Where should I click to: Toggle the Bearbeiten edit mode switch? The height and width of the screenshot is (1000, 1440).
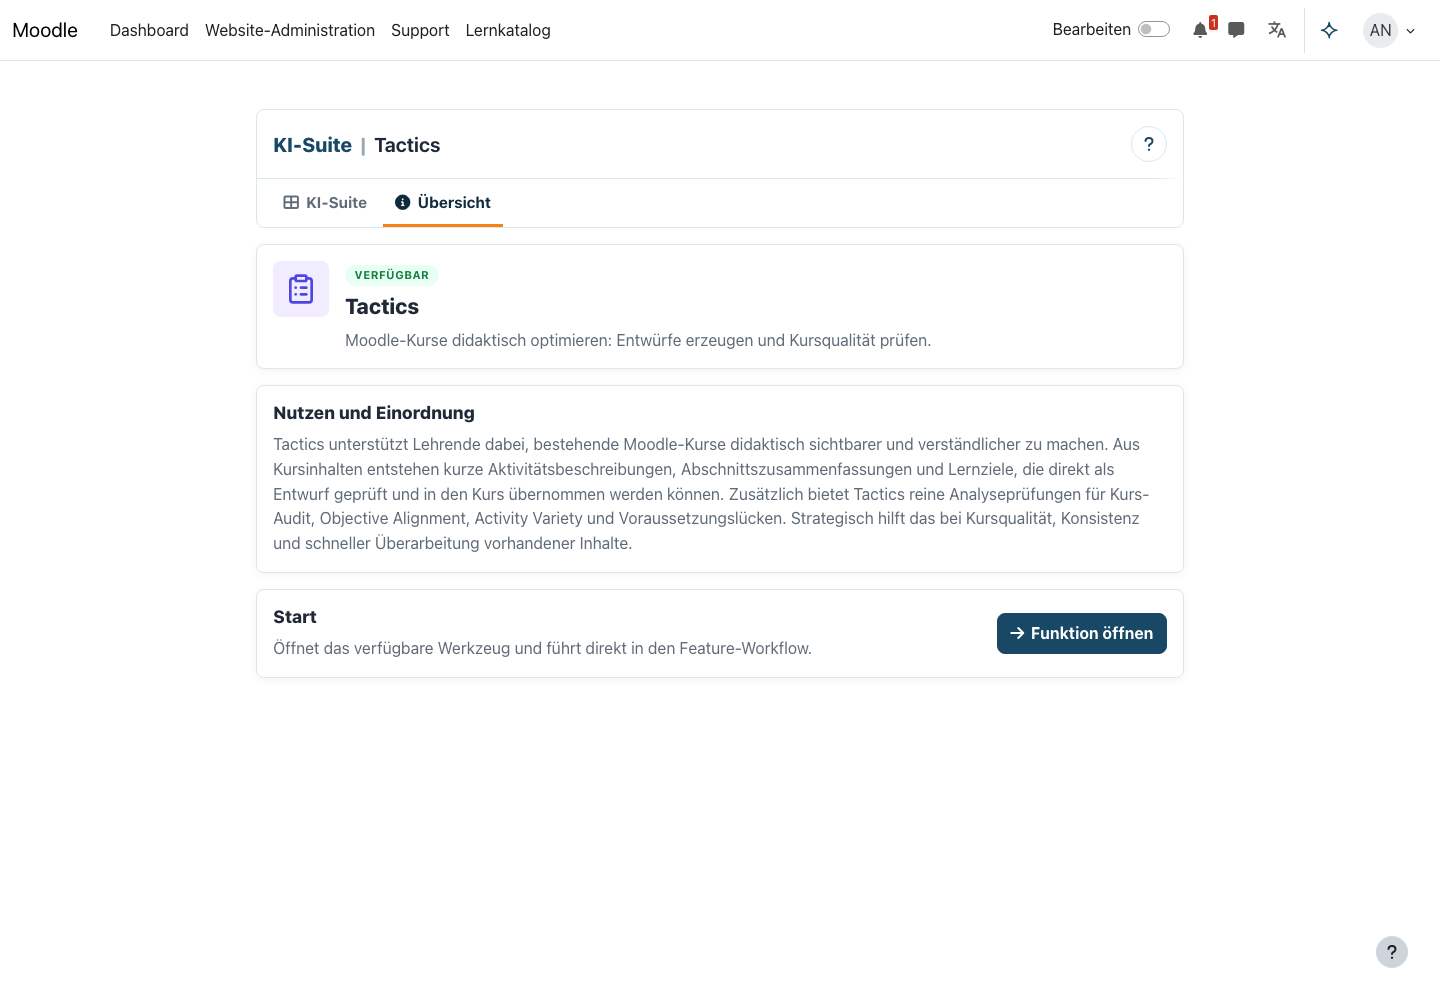pyautogui.click(x=1154, y=29)
